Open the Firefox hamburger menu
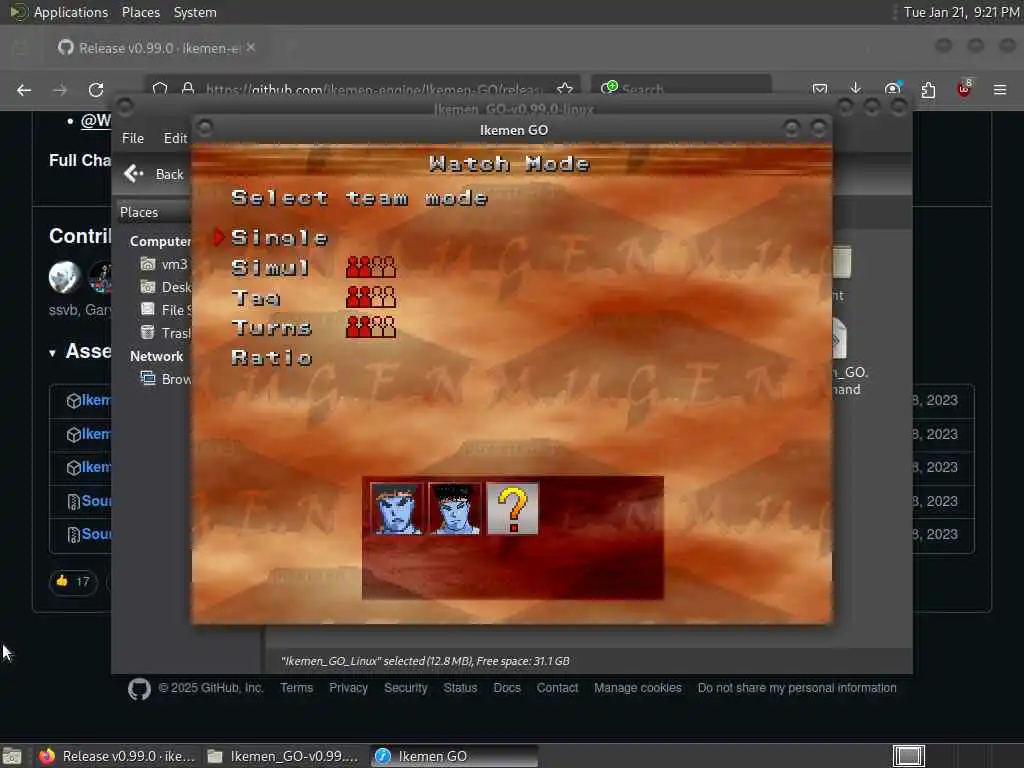This screenshot has height=768, width=1024. point(1000,89)
